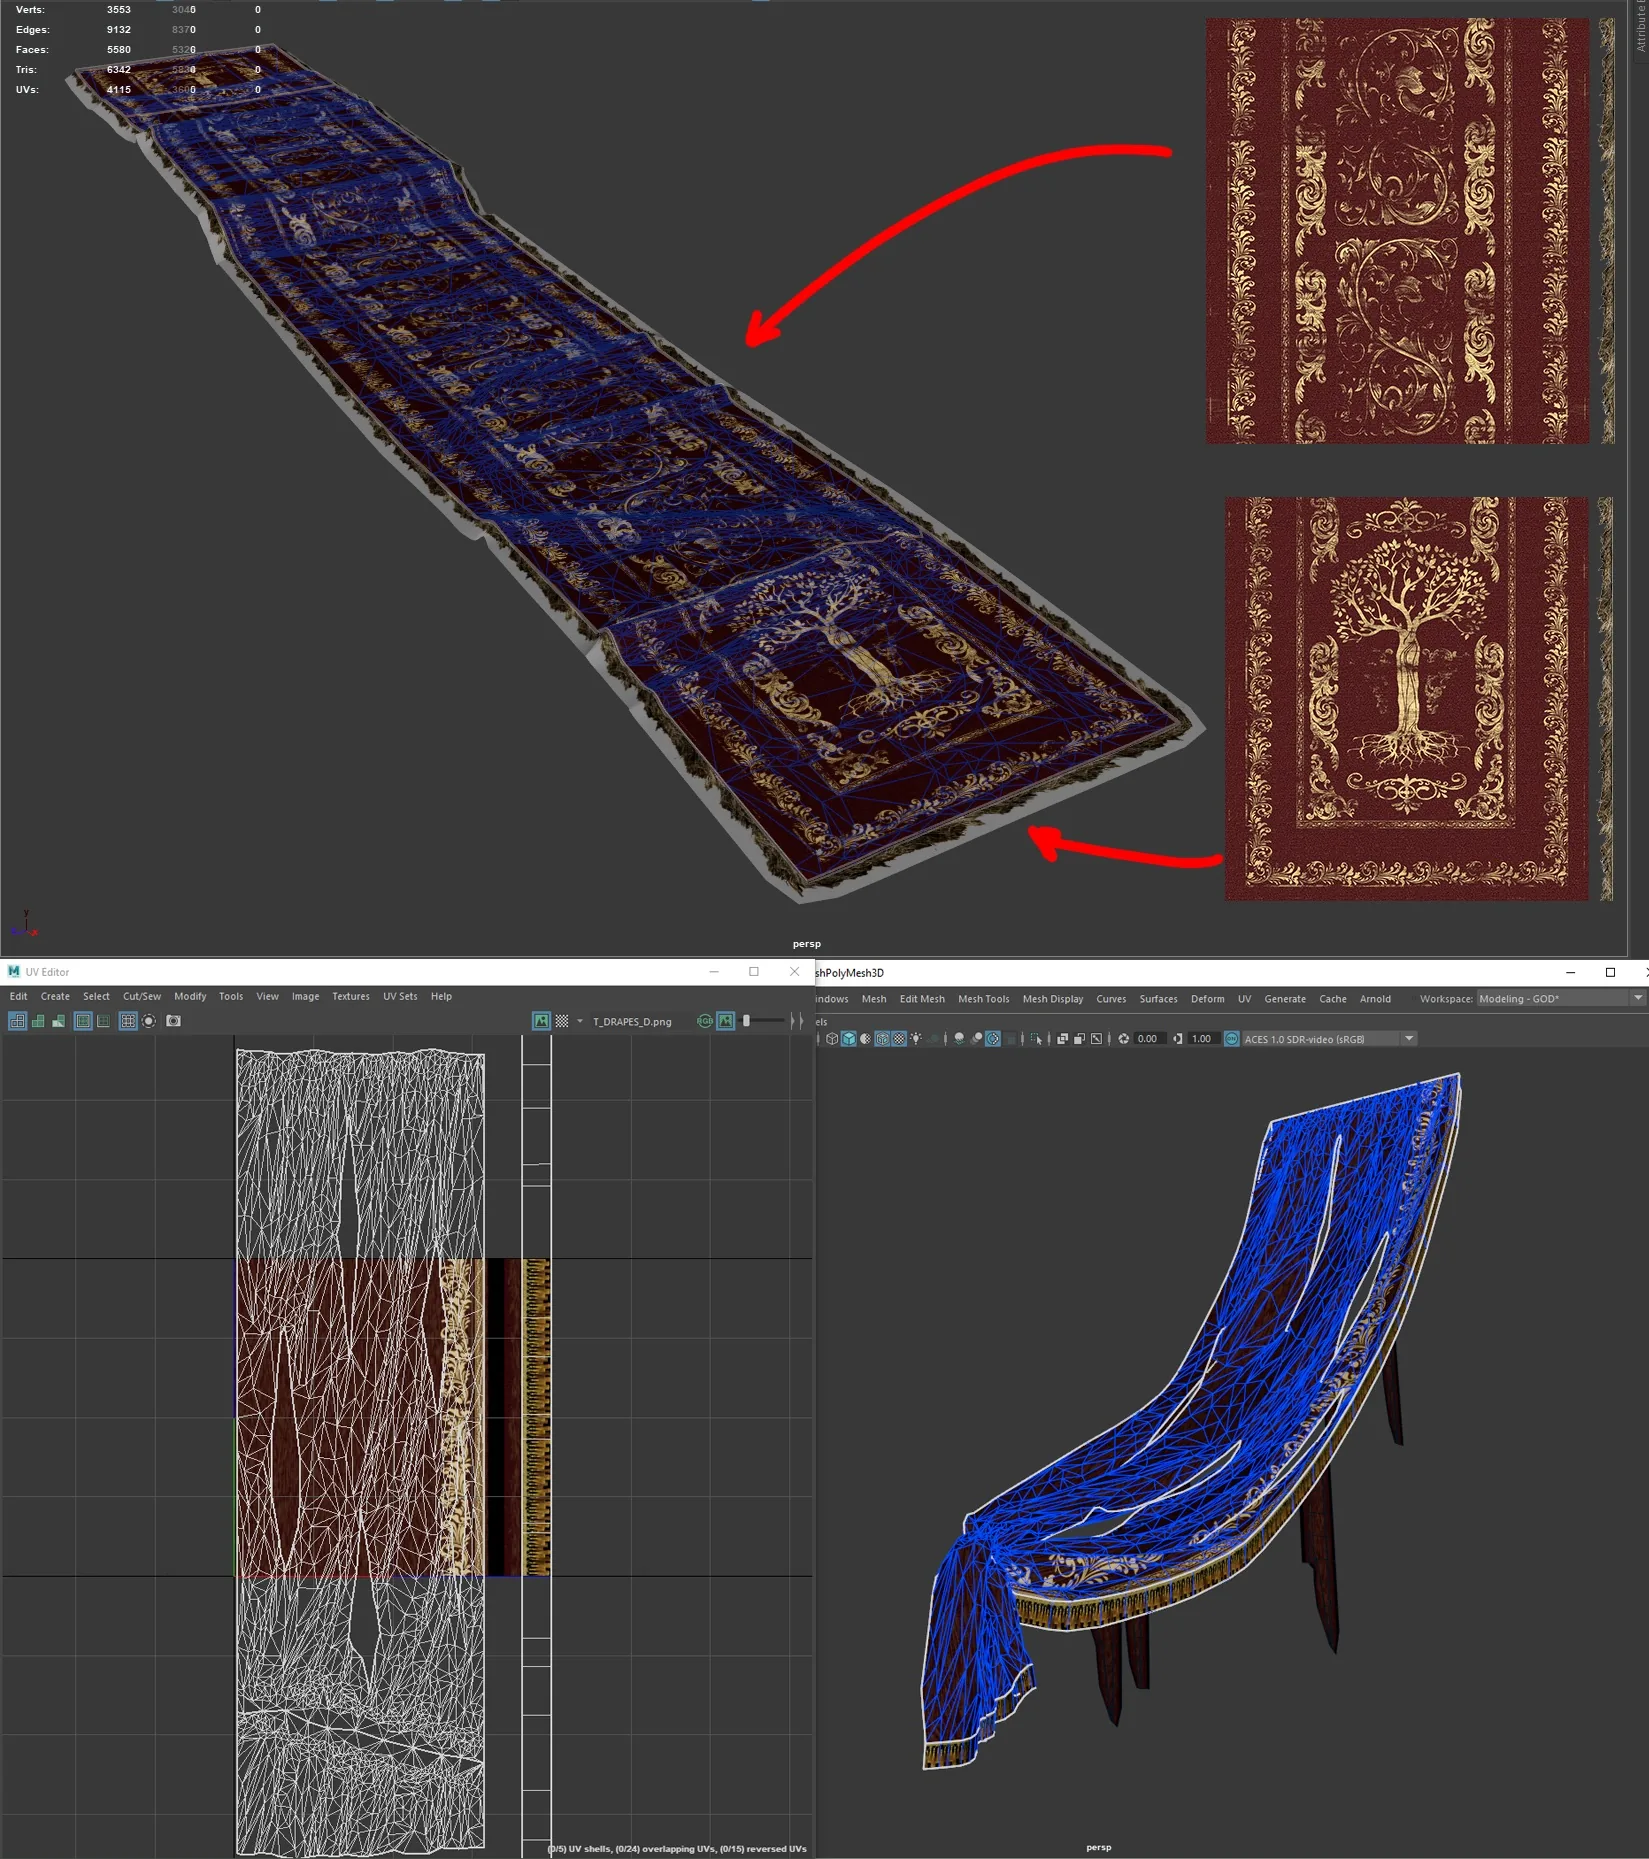Toggle the texture image display icon
The width and height of the screenshot is (1649, 1859).
[x=541, y=1021]
